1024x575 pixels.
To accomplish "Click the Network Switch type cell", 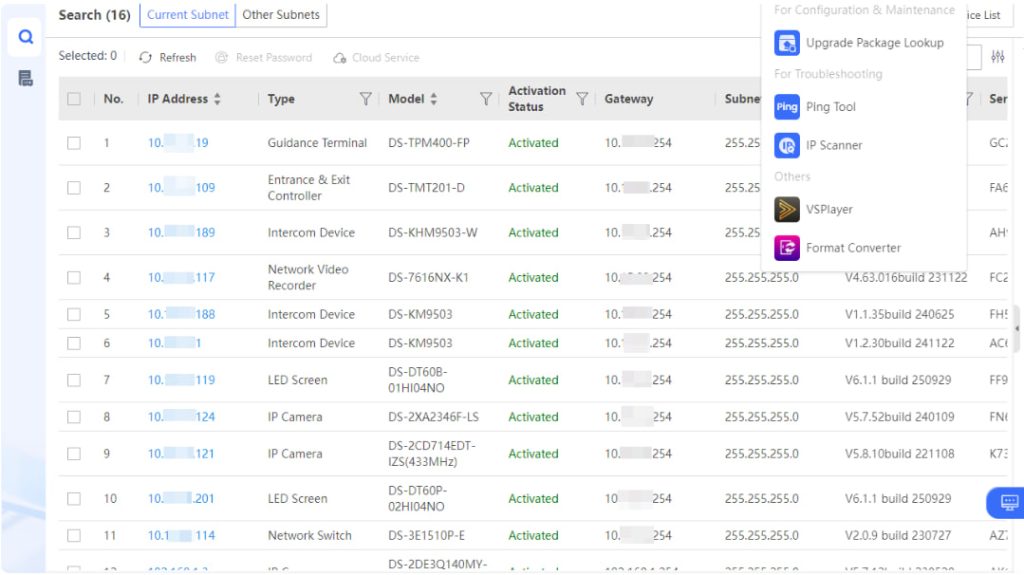I will point(310,536).
